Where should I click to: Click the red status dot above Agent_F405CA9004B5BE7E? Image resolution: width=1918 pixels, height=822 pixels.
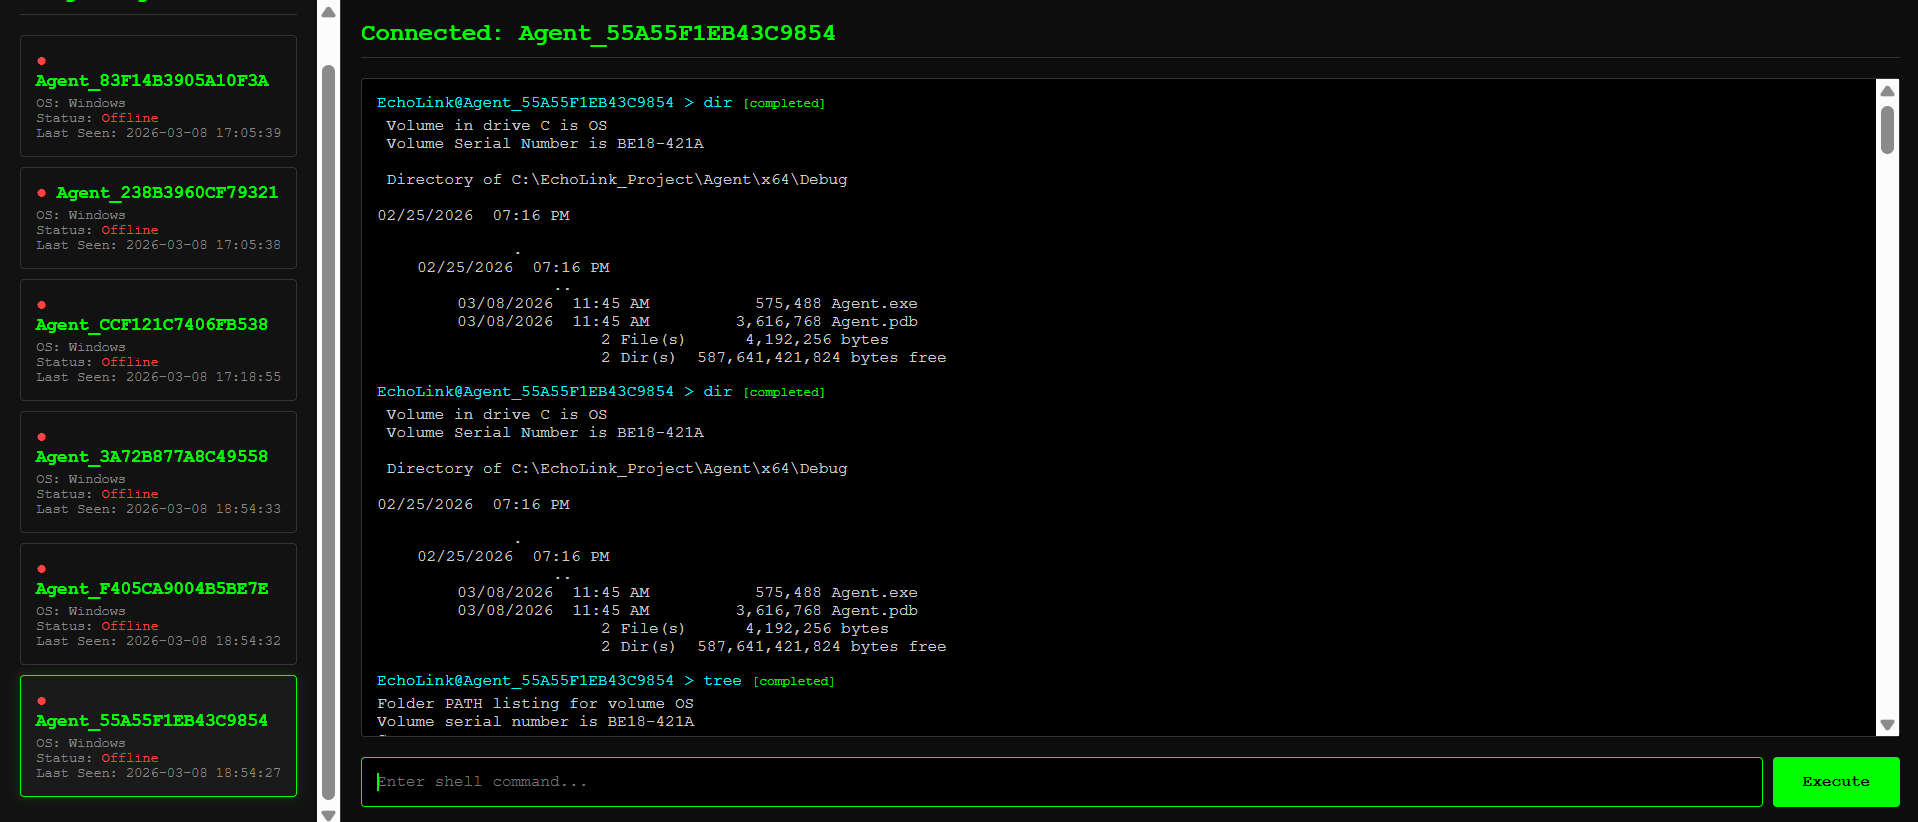(x=41, y=569)
